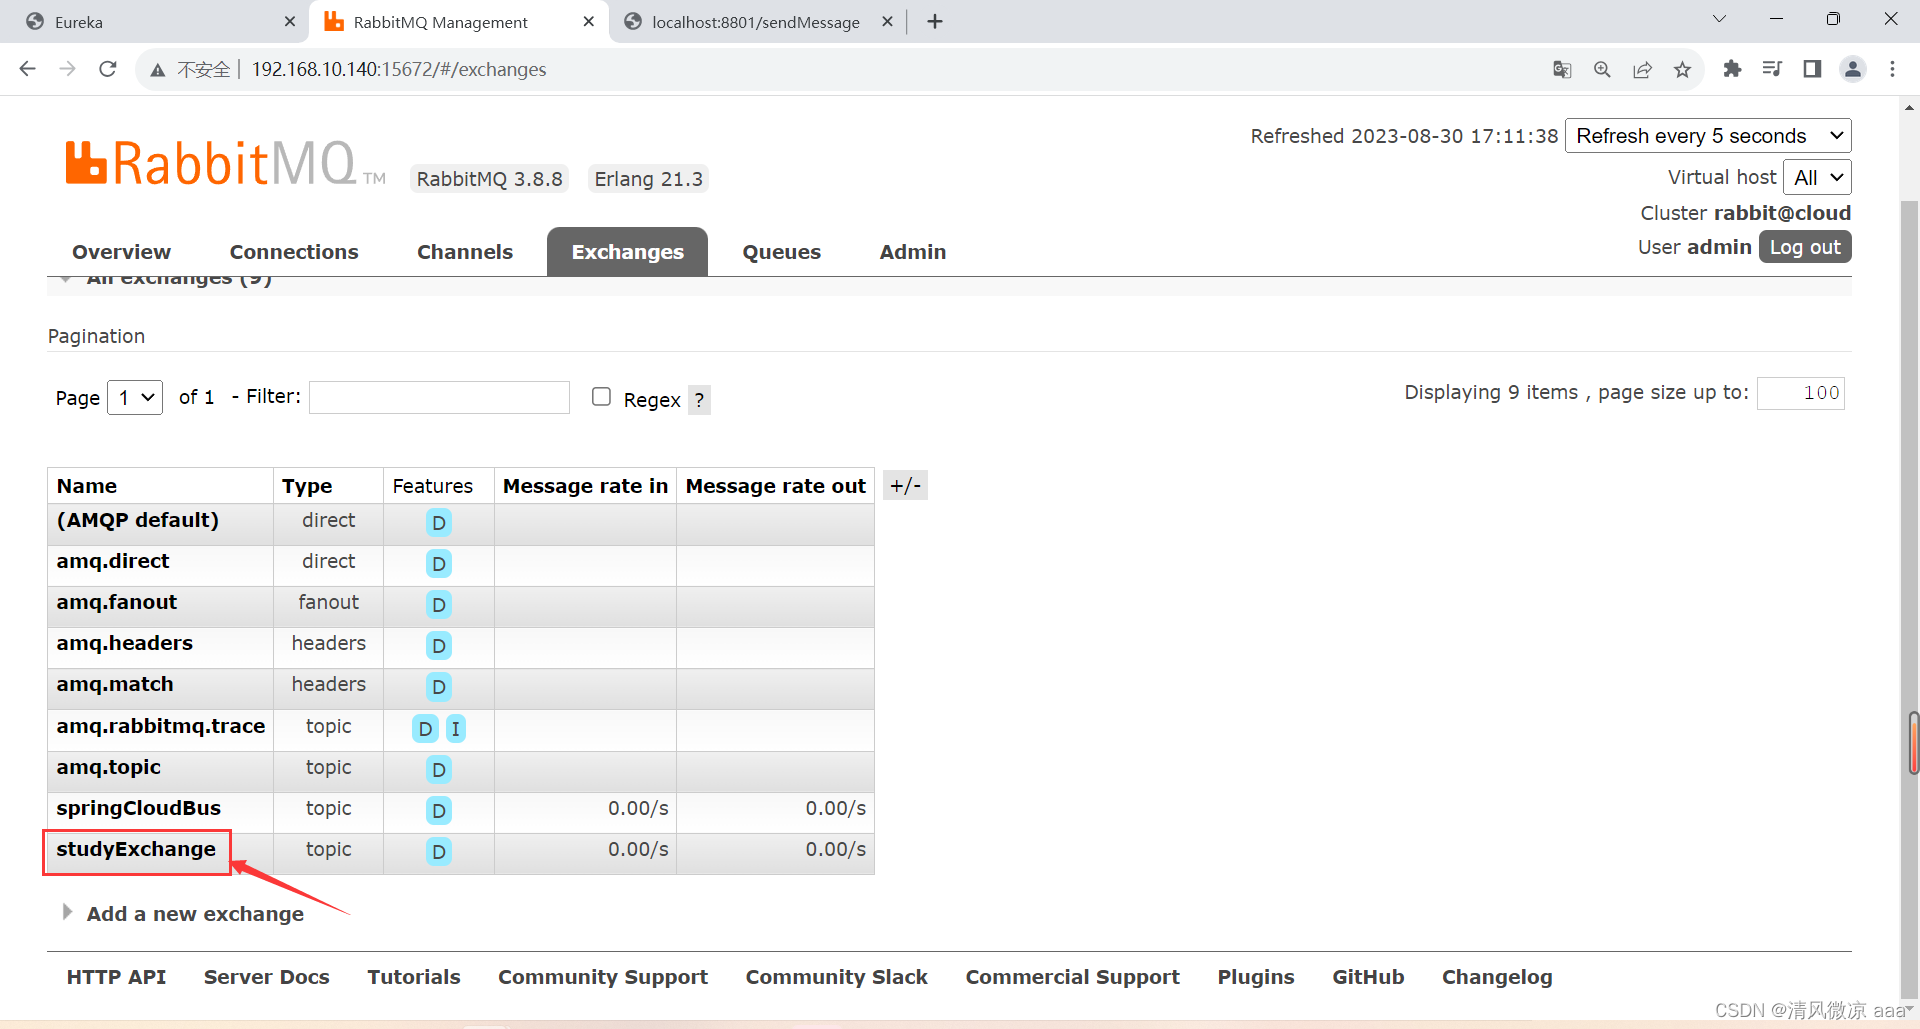The image size is (1920, 1029).
Task: Click the not-secure warning icon
Action: coord(157,70)
